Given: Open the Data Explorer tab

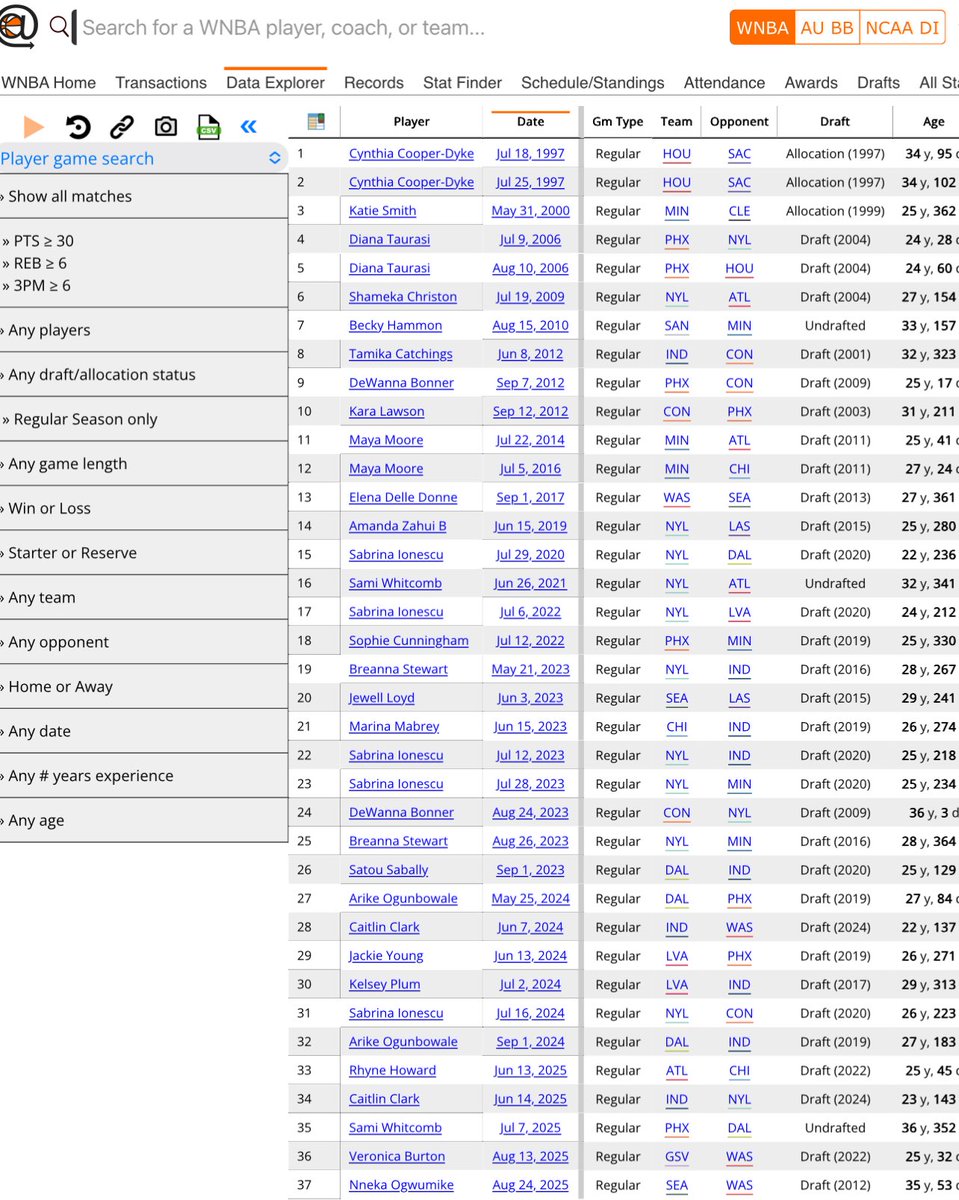Looking at the screenshot, I should tap(275, 83).
